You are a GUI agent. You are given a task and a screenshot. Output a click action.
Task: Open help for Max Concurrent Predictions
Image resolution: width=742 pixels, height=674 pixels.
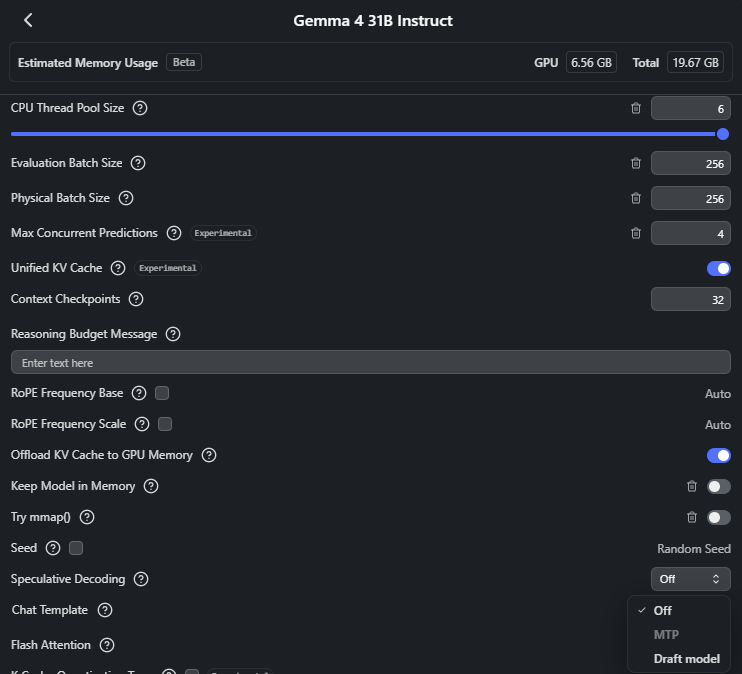click(174, 233)
